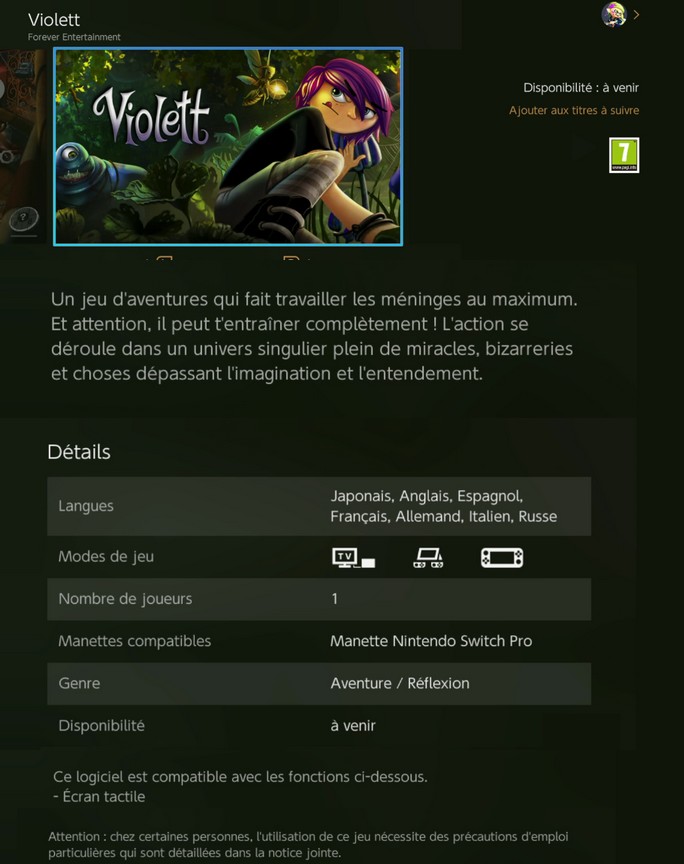Click the Disponibilité : à venir status text
The height and width of the screenshot is (864, 684).
click(581, 88)
